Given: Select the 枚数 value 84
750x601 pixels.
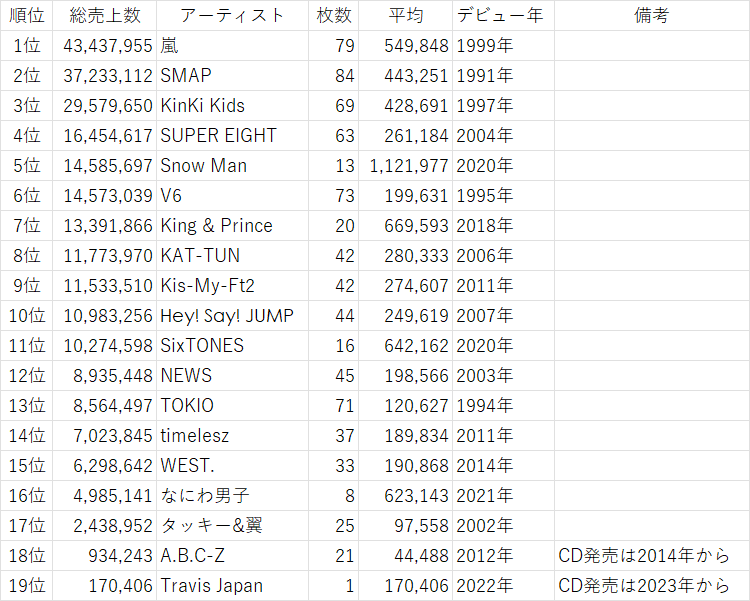Looking at the screenshot, I should point(333,76).
